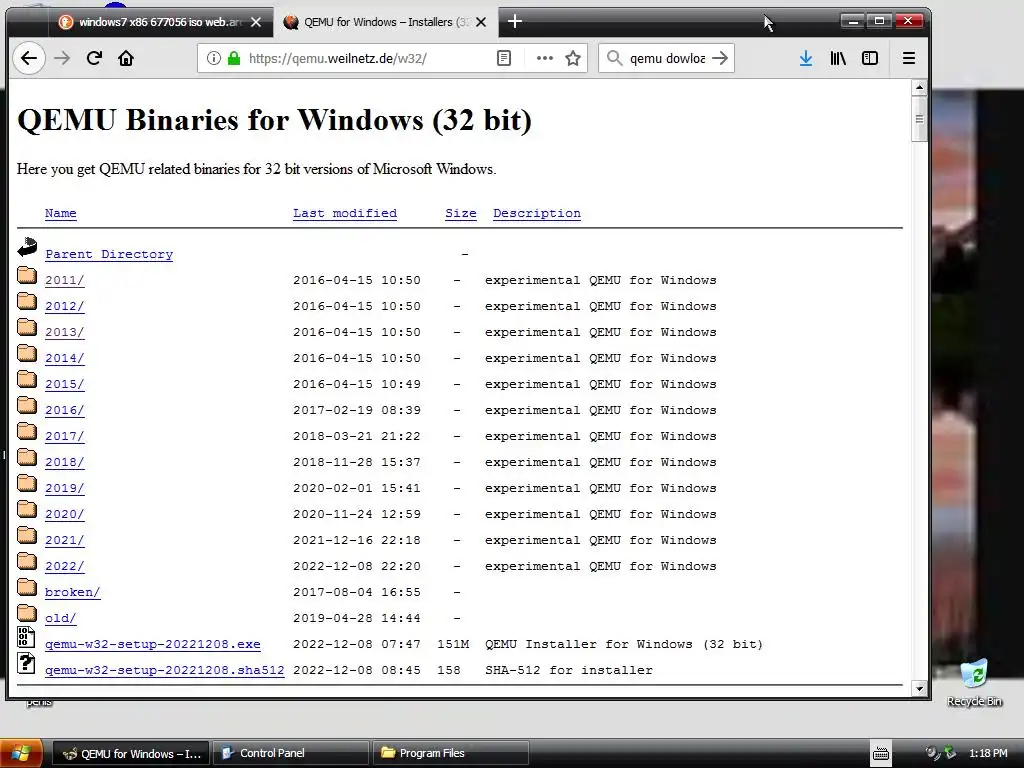Open the old/ folder link

(x=60, y=618)
